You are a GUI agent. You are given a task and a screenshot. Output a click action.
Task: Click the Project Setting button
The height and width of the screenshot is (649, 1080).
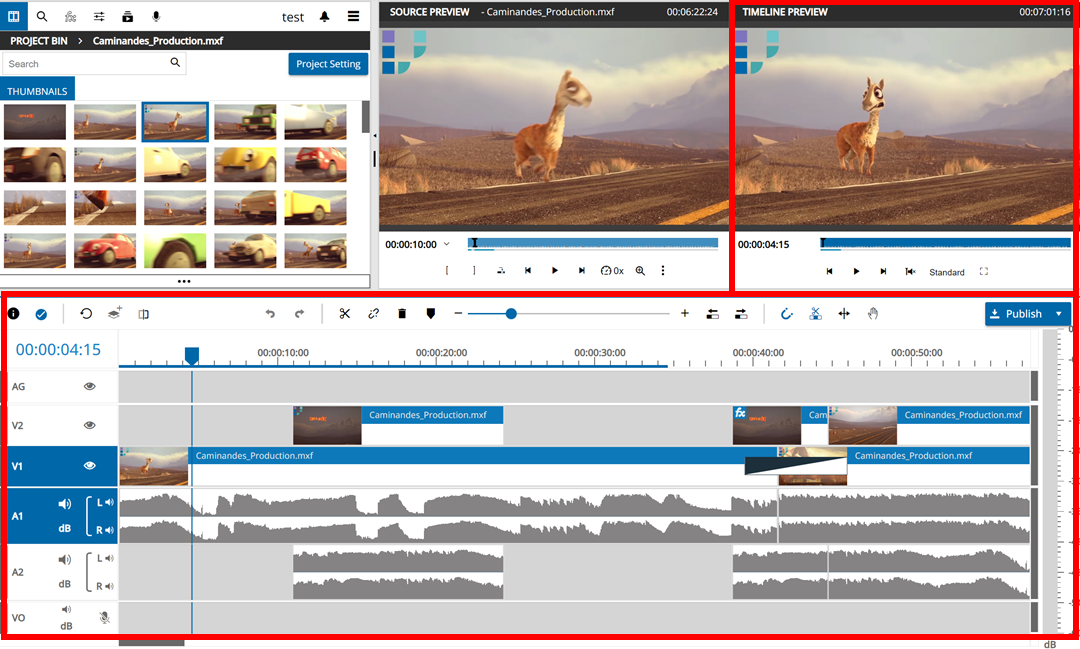pyautogui.click(x=328, y=63)
